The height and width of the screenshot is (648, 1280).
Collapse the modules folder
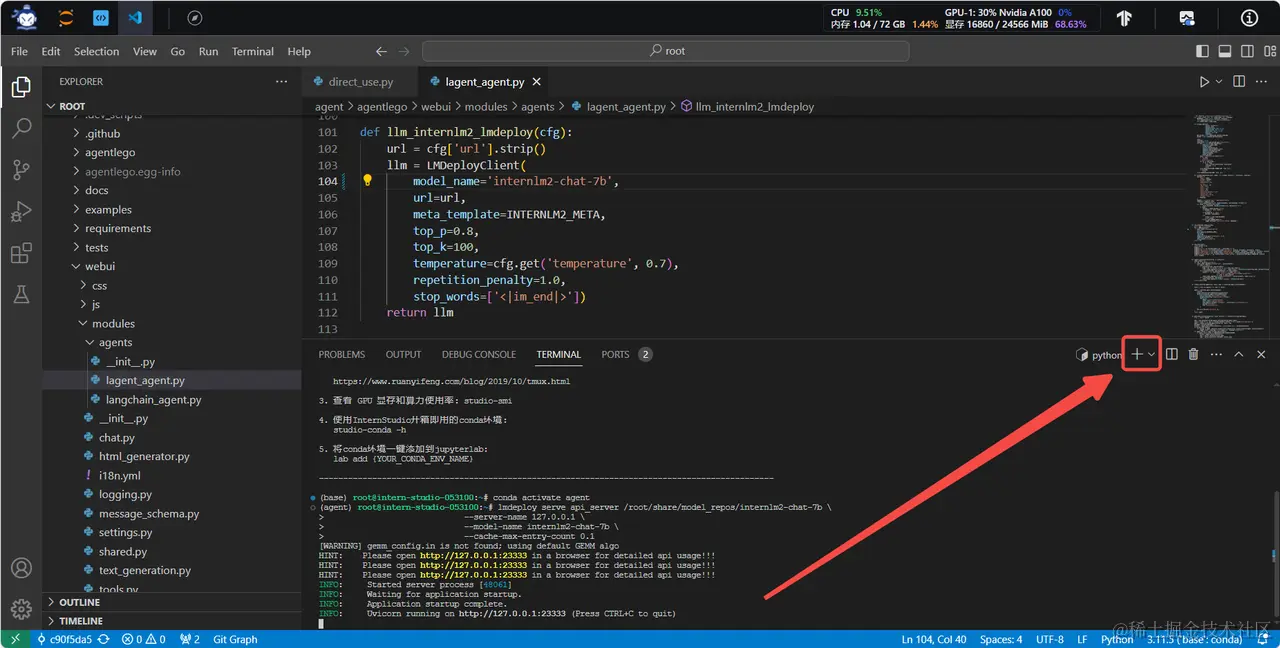click(113, 323)
